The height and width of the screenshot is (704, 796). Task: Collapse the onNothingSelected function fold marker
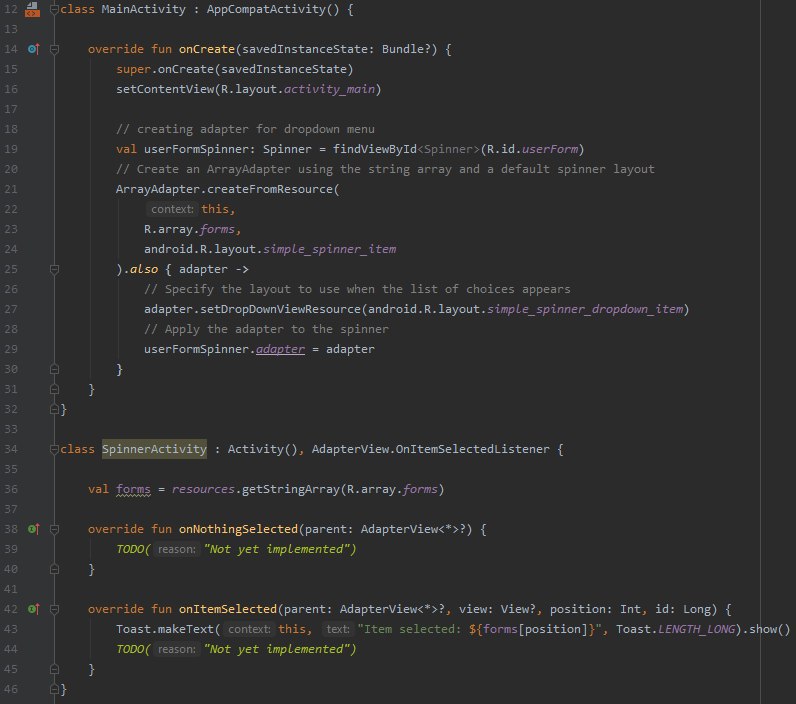coord(54,529)
